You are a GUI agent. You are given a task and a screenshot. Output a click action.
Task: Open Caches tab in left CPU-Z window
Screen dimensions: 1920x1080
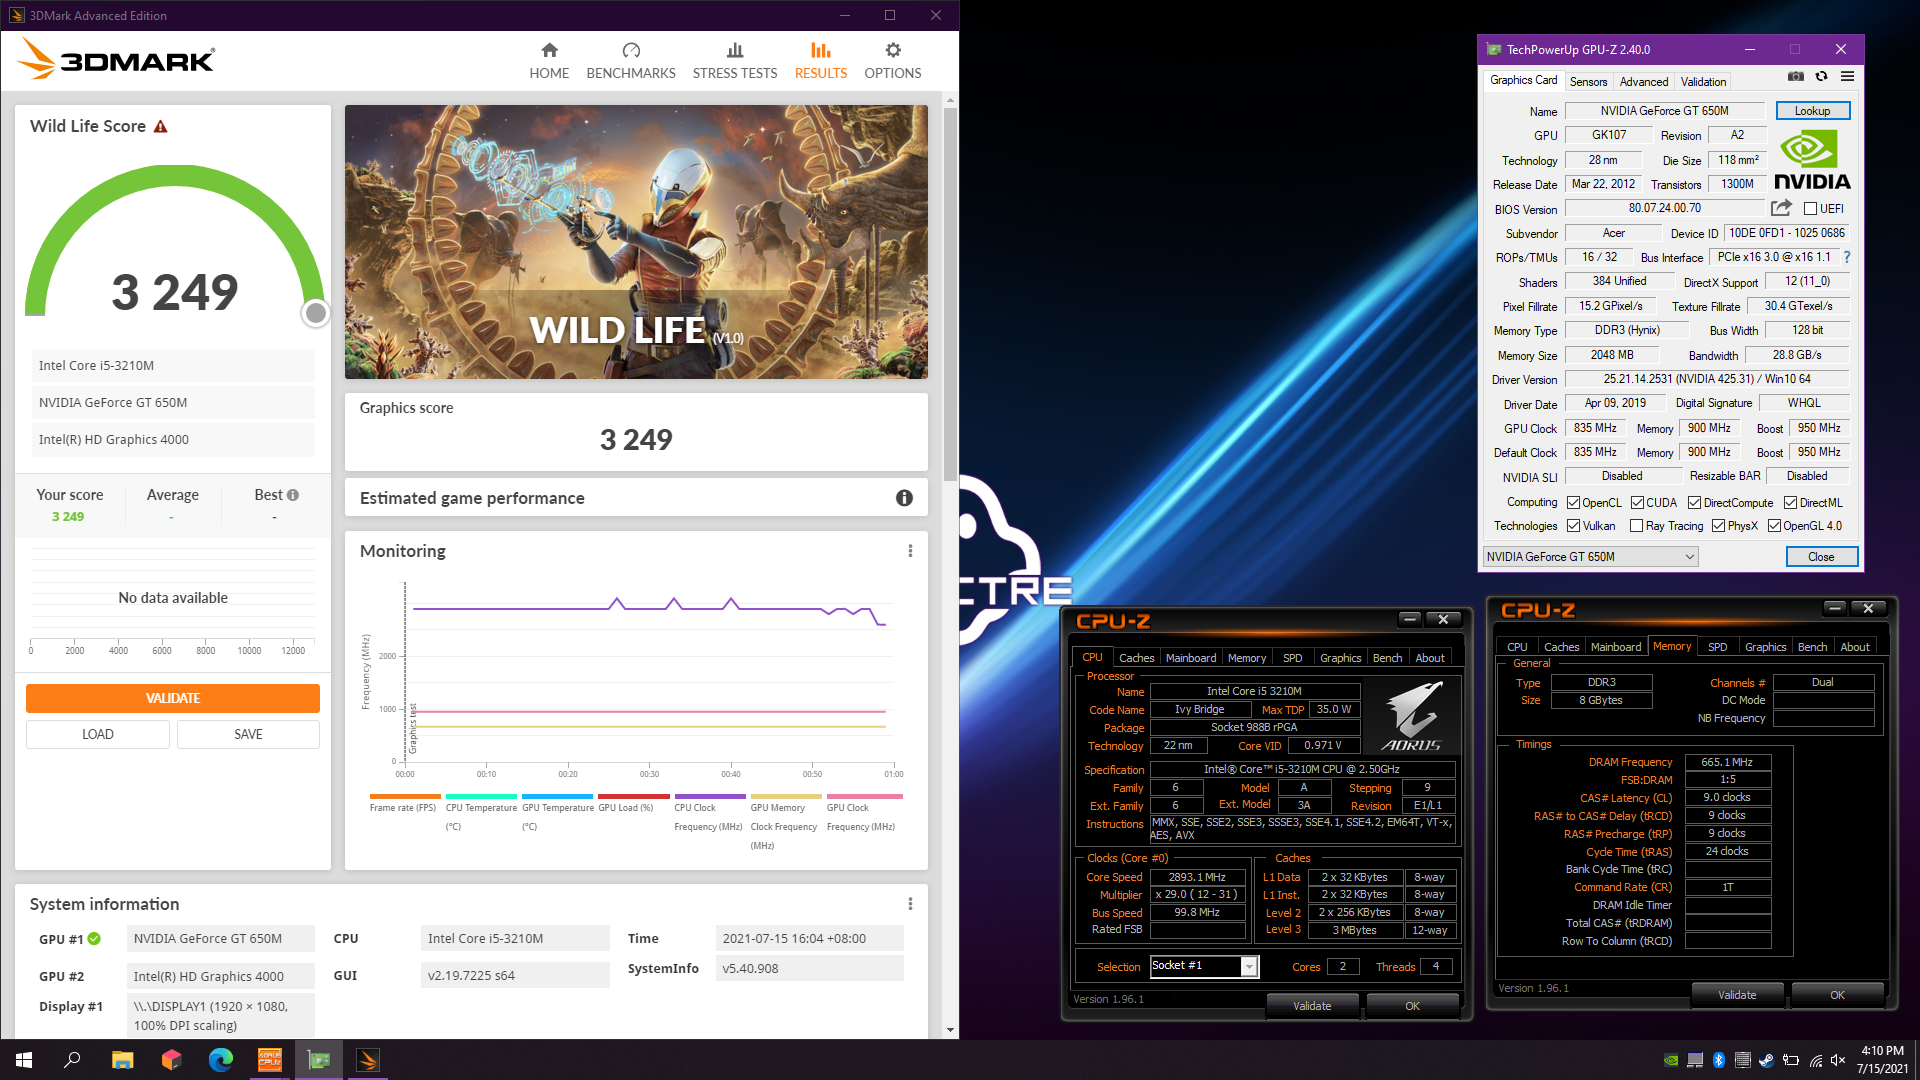[1136, 658]
